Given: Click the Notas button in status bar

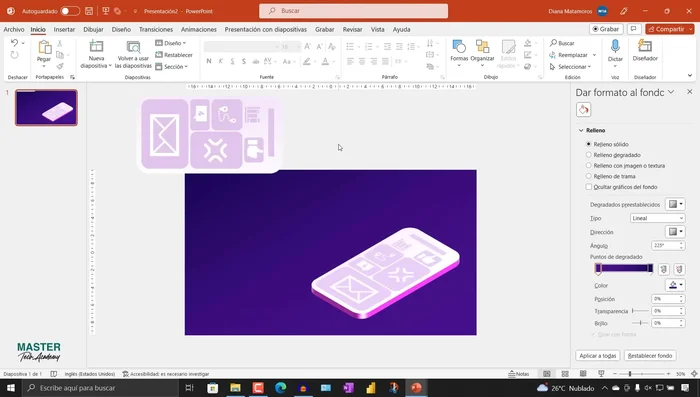Looking at the screenshot, I should point(519,374).
